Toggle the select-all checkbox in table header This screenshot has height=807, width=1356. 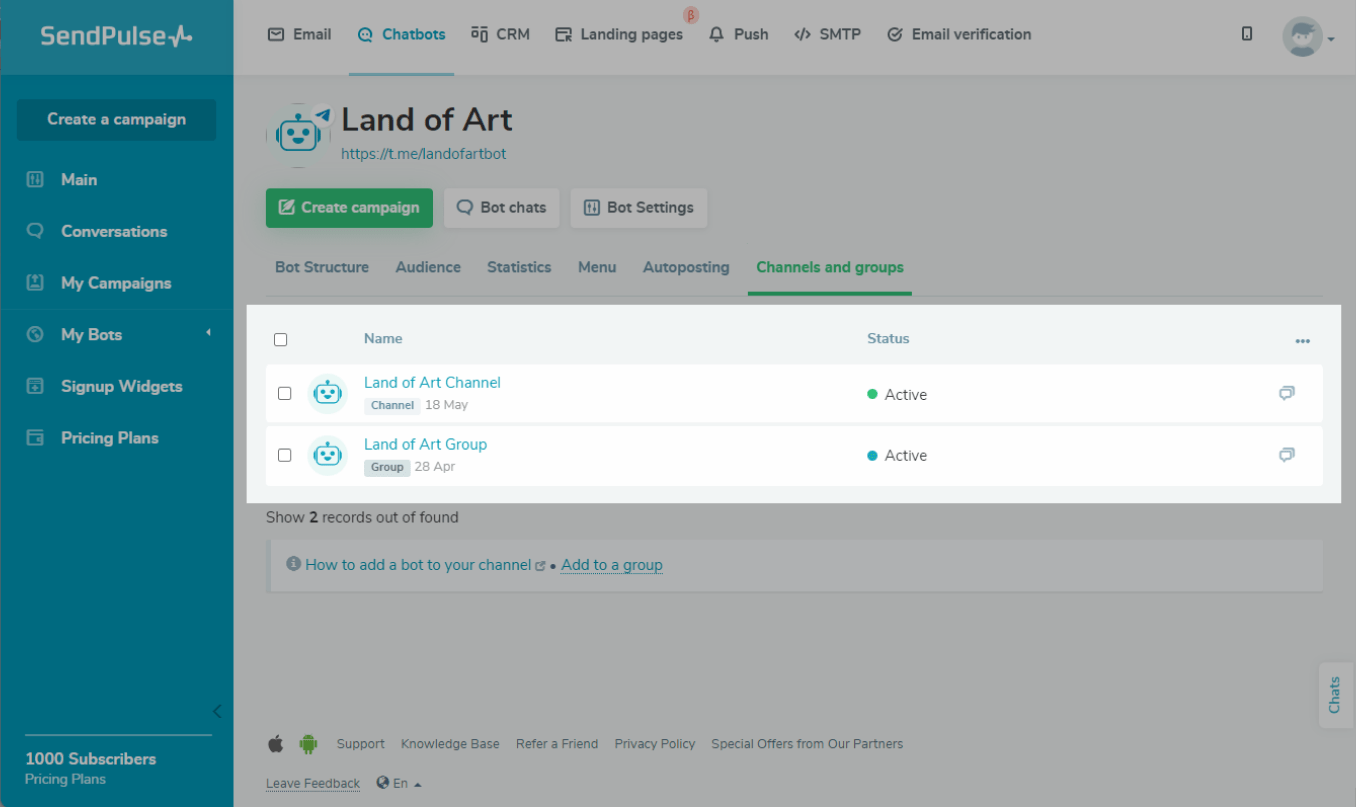(281, 340)
